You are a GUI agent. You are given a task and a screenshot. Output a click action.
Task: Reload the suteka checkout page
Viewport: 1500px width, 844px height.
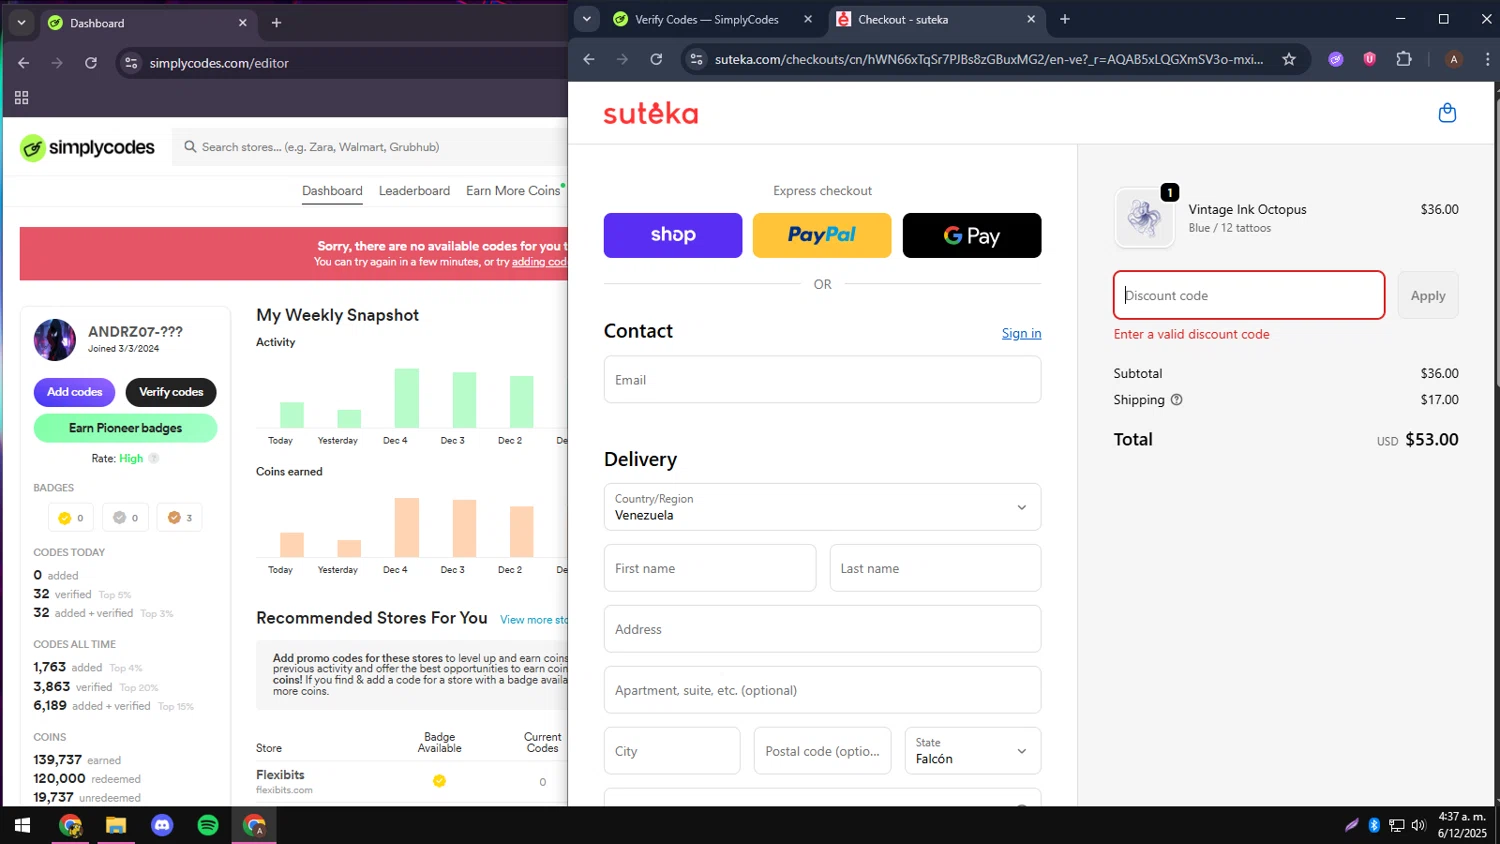click(x=656, y=59)
